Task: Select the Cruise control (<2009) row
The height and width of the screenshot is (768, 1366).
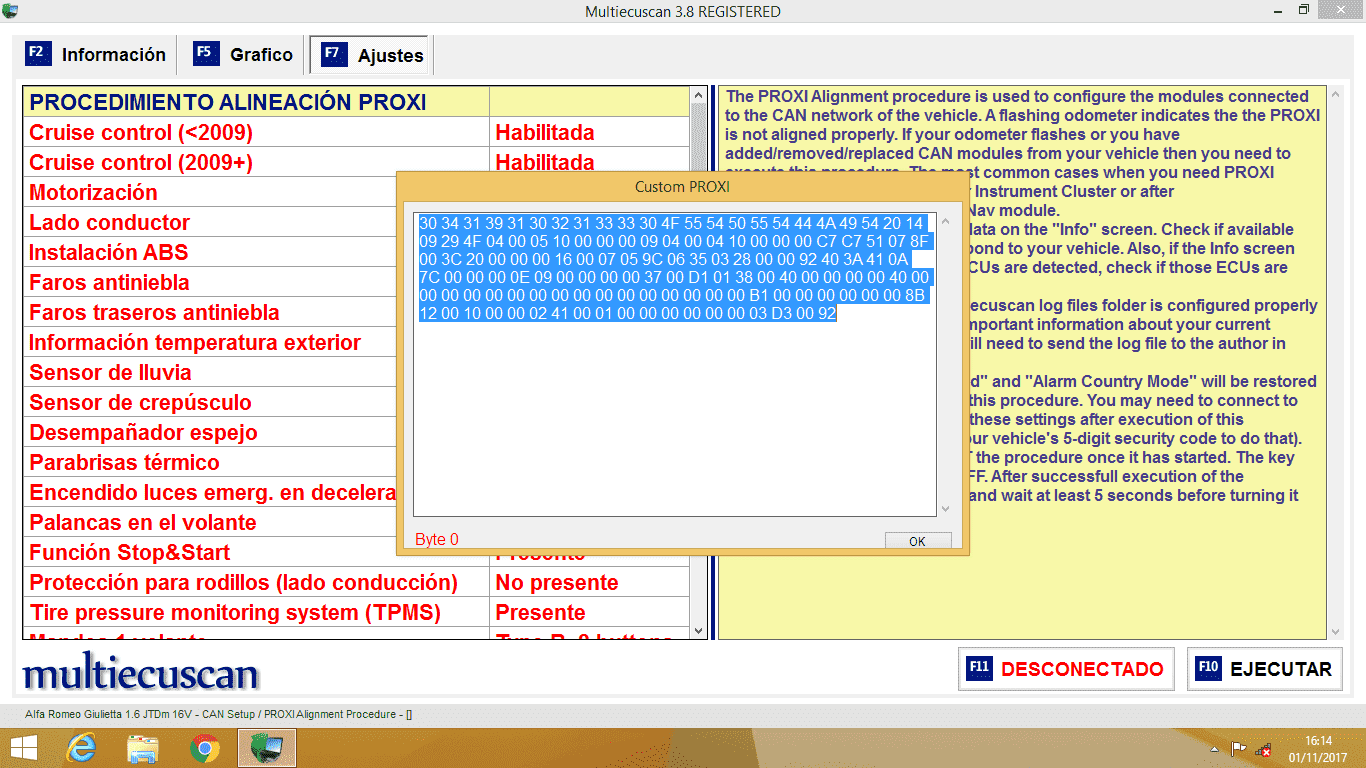Action: pos(357,132)
